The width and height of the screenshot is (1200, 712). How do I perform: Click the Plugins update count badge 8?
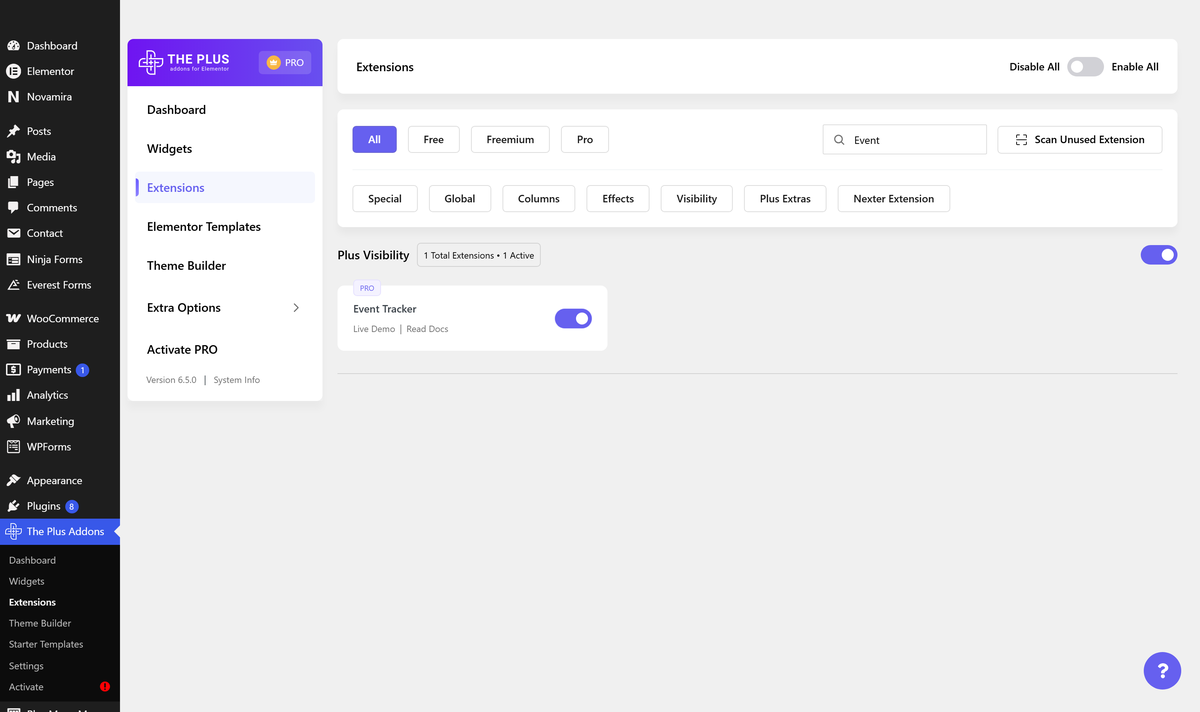(72, 506)
